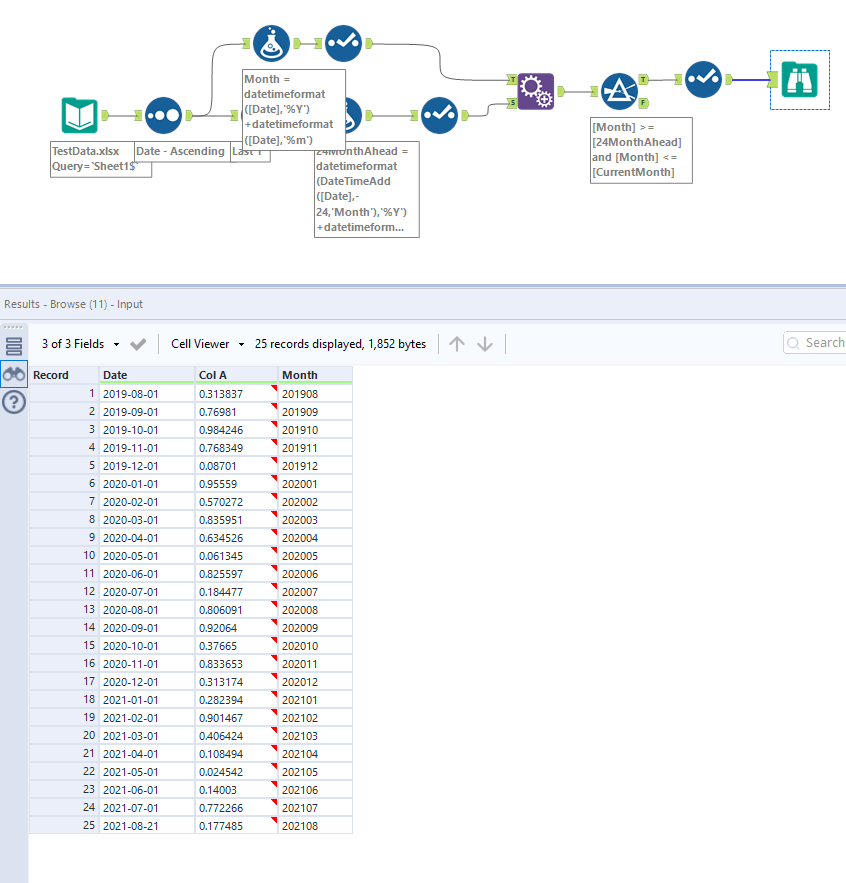This screenshot has height=883, width=846.
Task: Select record number 12 row header
Action: pos(64,592)
